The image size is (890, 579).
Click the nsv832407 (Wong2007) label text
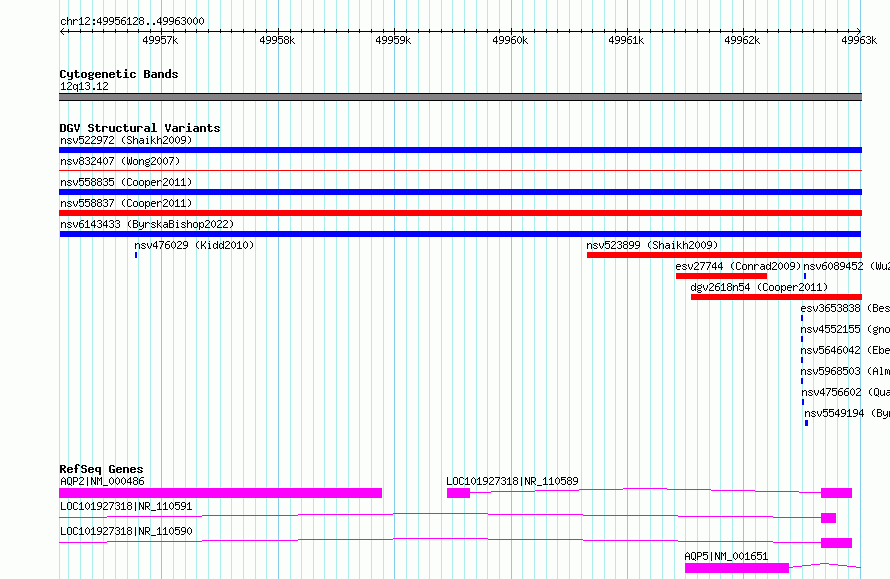[120, 161]
